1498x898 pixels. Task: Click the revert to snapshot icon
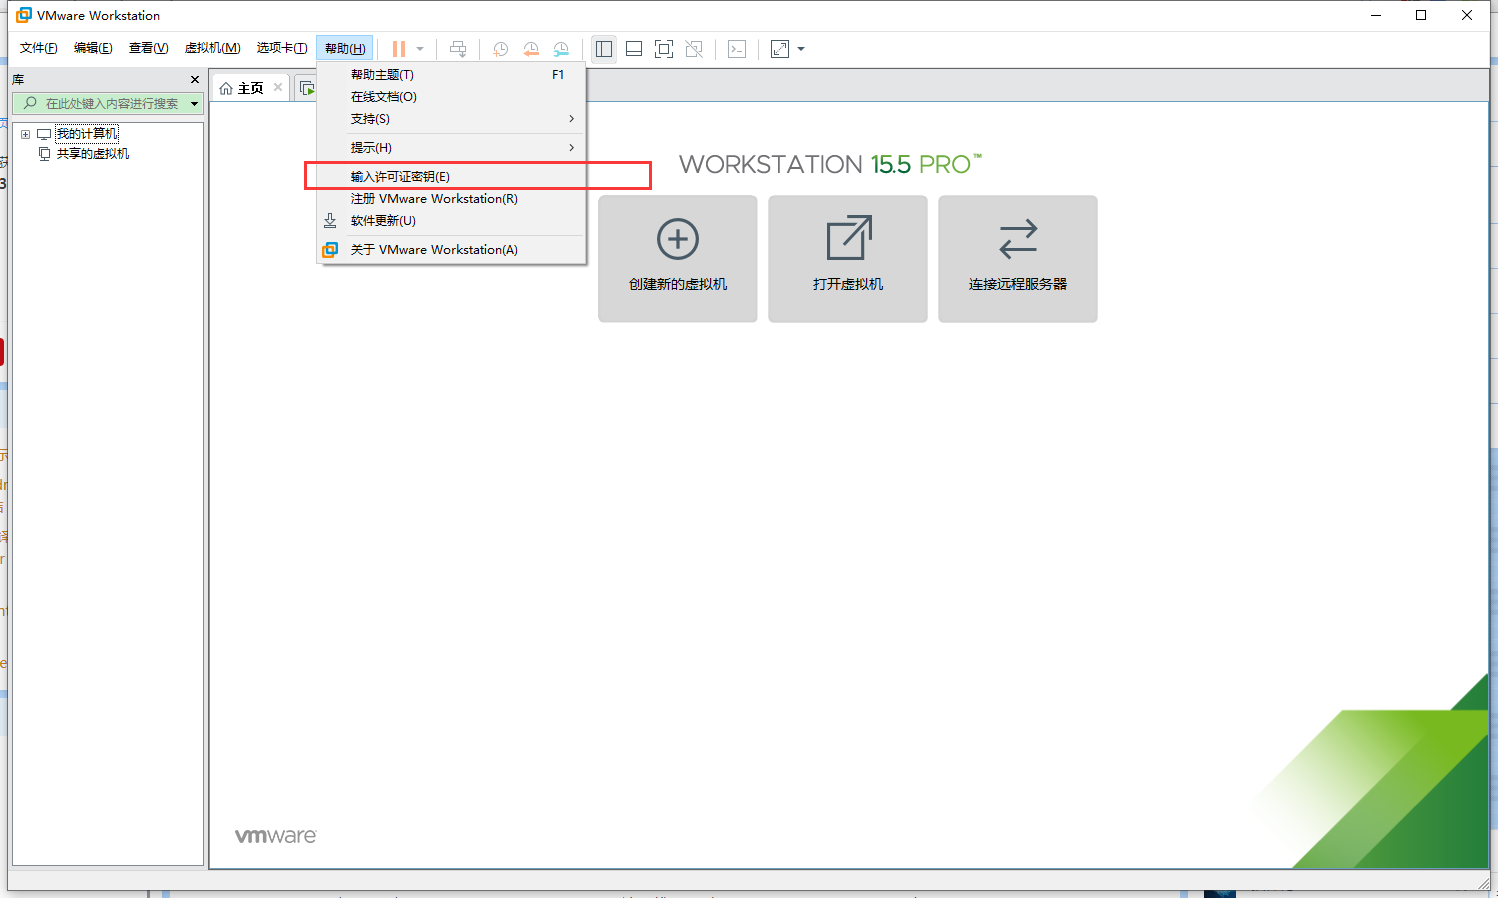coord(531,49)
